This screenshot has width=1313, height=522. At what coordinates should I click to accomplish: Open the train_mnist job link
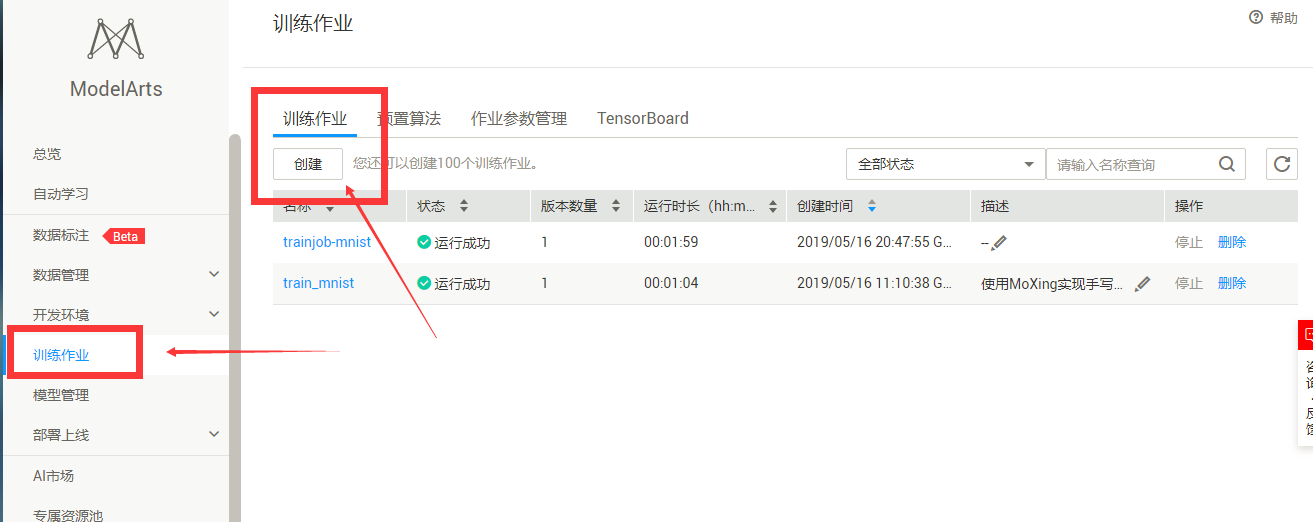pyautogui.click(x=318, y=283)
